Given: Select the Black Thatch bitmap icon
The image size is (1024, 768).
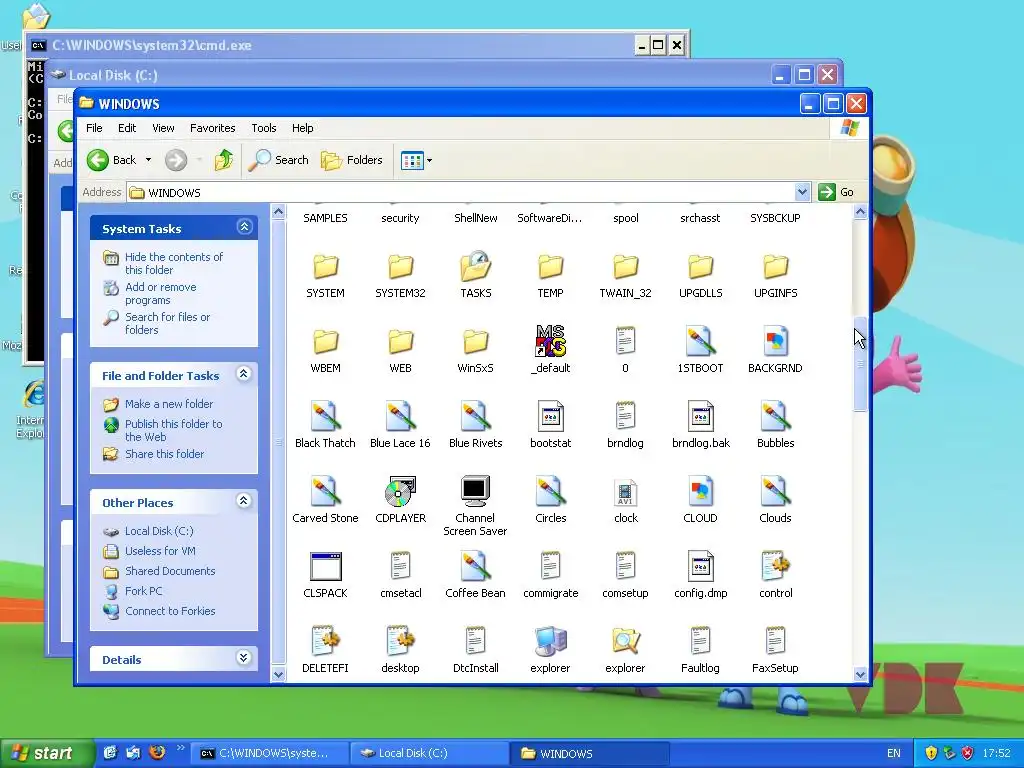Looking at the screenshot, I should pyautogui.click(x=325, y=417).
